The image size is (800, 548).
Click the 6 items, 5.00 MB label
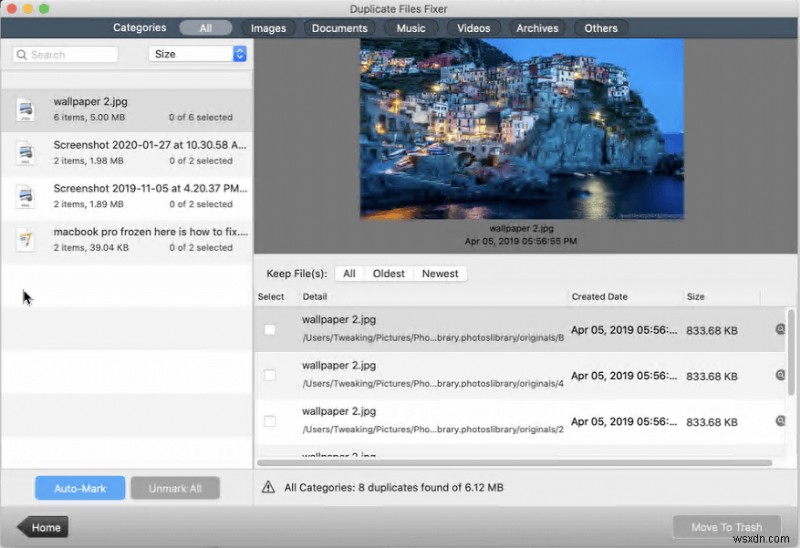(89, 117)
